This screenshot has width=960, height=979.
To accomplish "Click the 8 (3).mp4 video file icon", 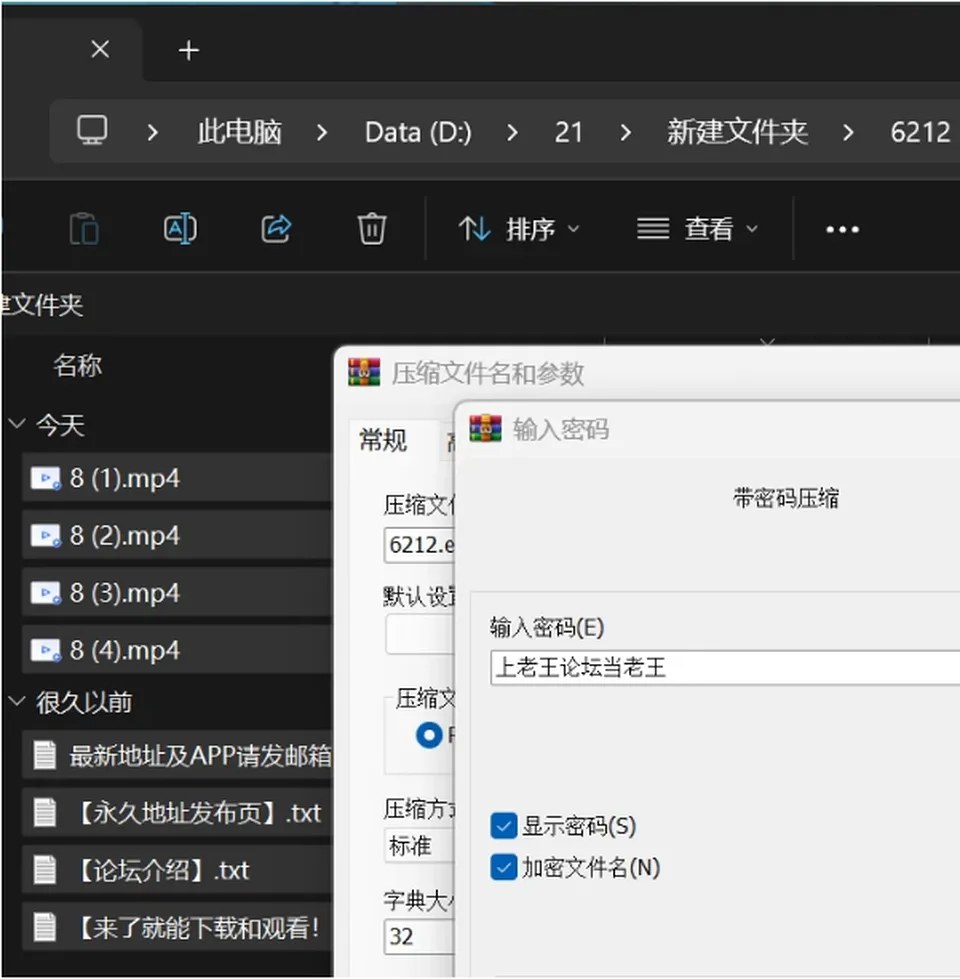I will (x=46, y=593).
